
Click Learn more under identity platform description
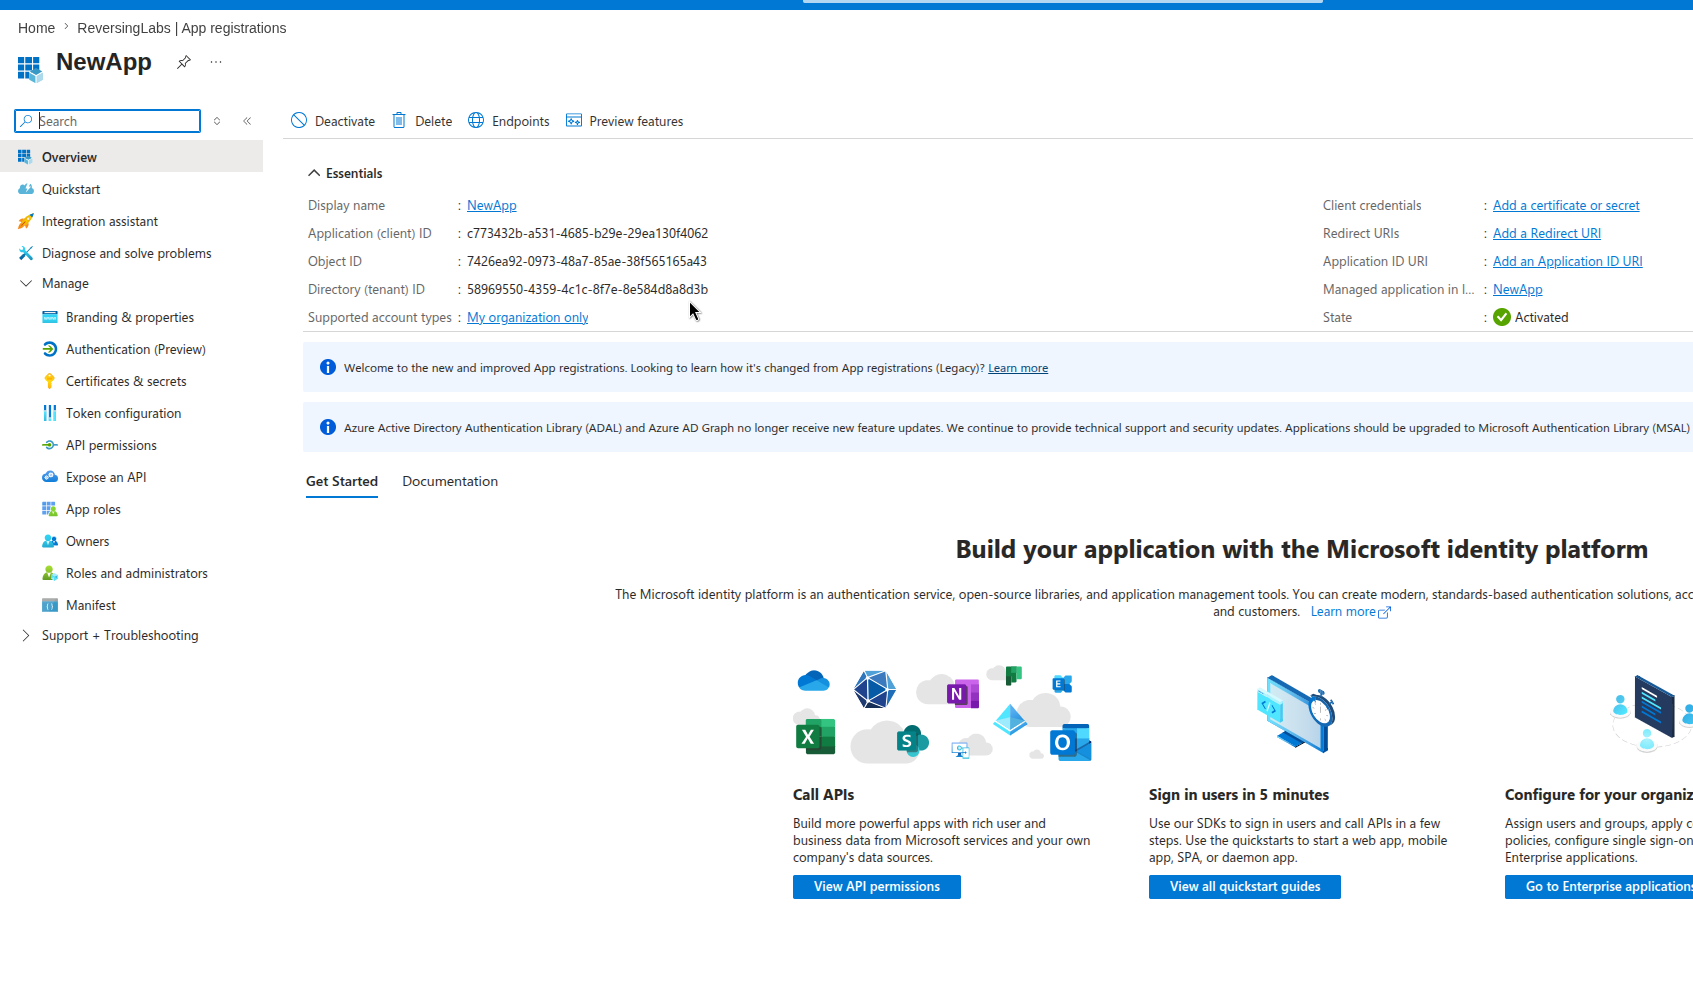pyautogui.click(x=1350, y=611)
